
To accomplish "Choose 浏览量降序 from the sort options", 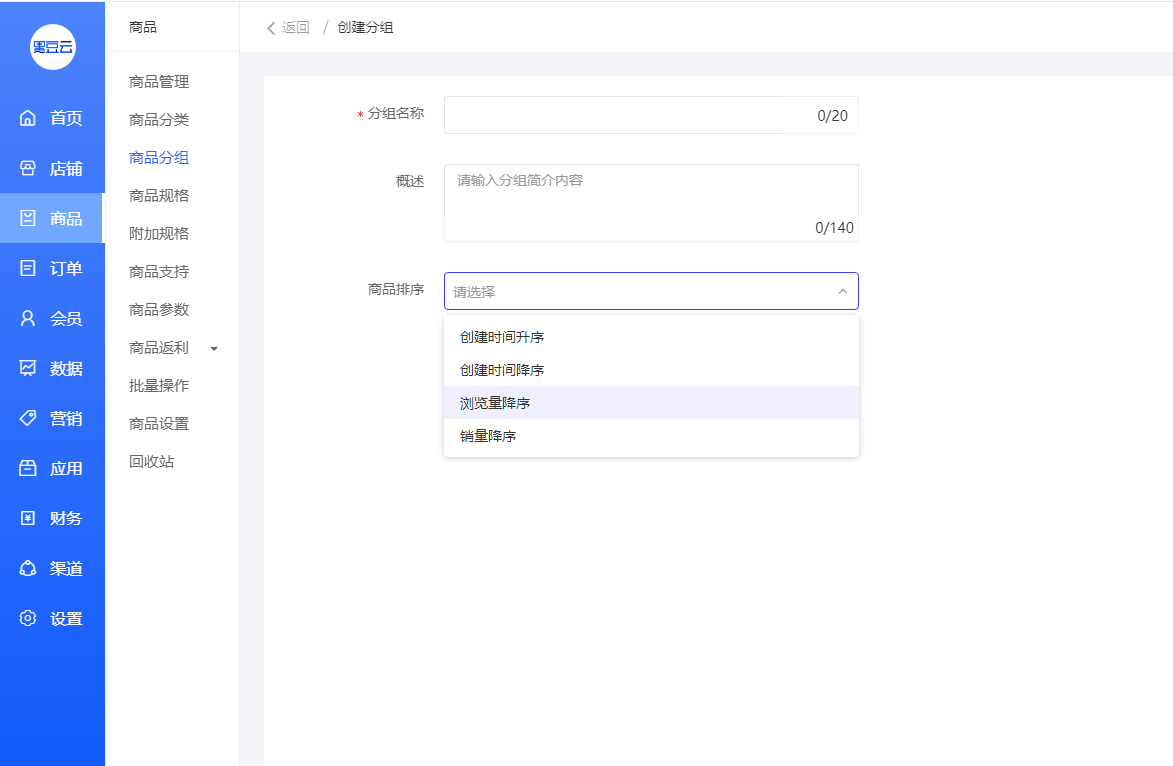I will (495, 403).
